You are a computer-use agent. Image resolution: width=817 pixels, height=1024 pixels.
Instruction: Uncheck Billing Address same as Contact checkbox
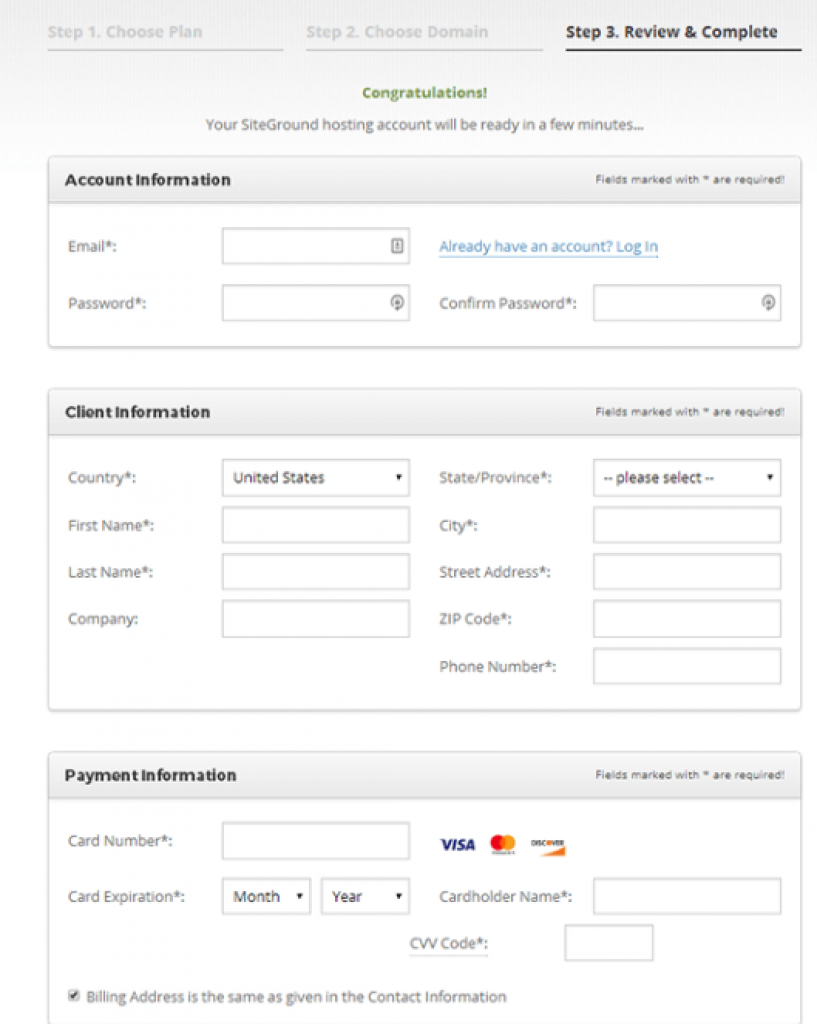point(74,995)
